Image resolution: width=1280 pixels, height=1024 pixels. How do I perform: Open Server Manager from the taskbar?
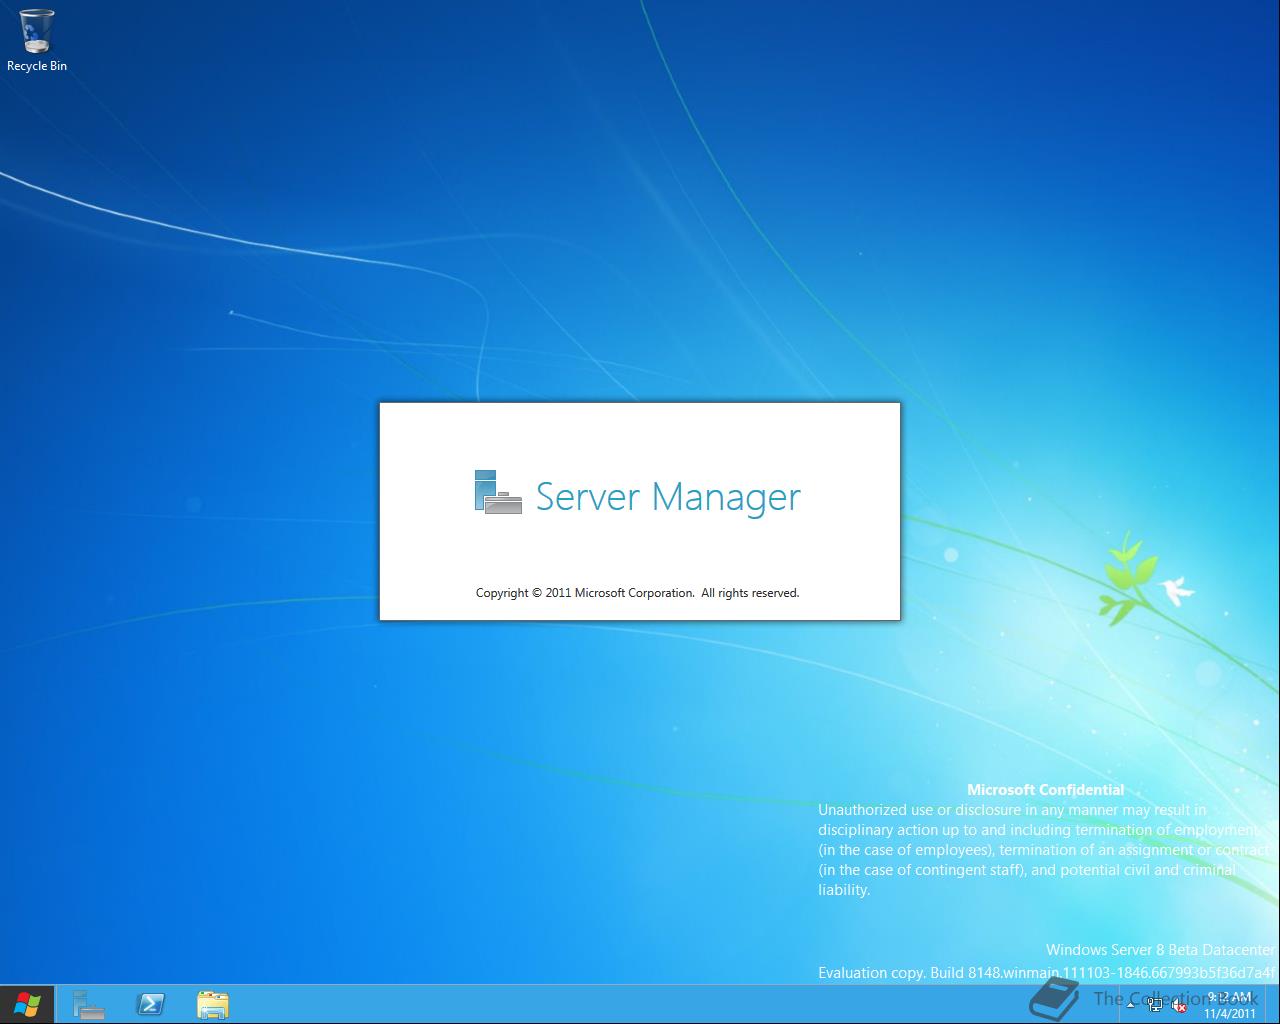pyautogui.click(x=89, y=1004)
